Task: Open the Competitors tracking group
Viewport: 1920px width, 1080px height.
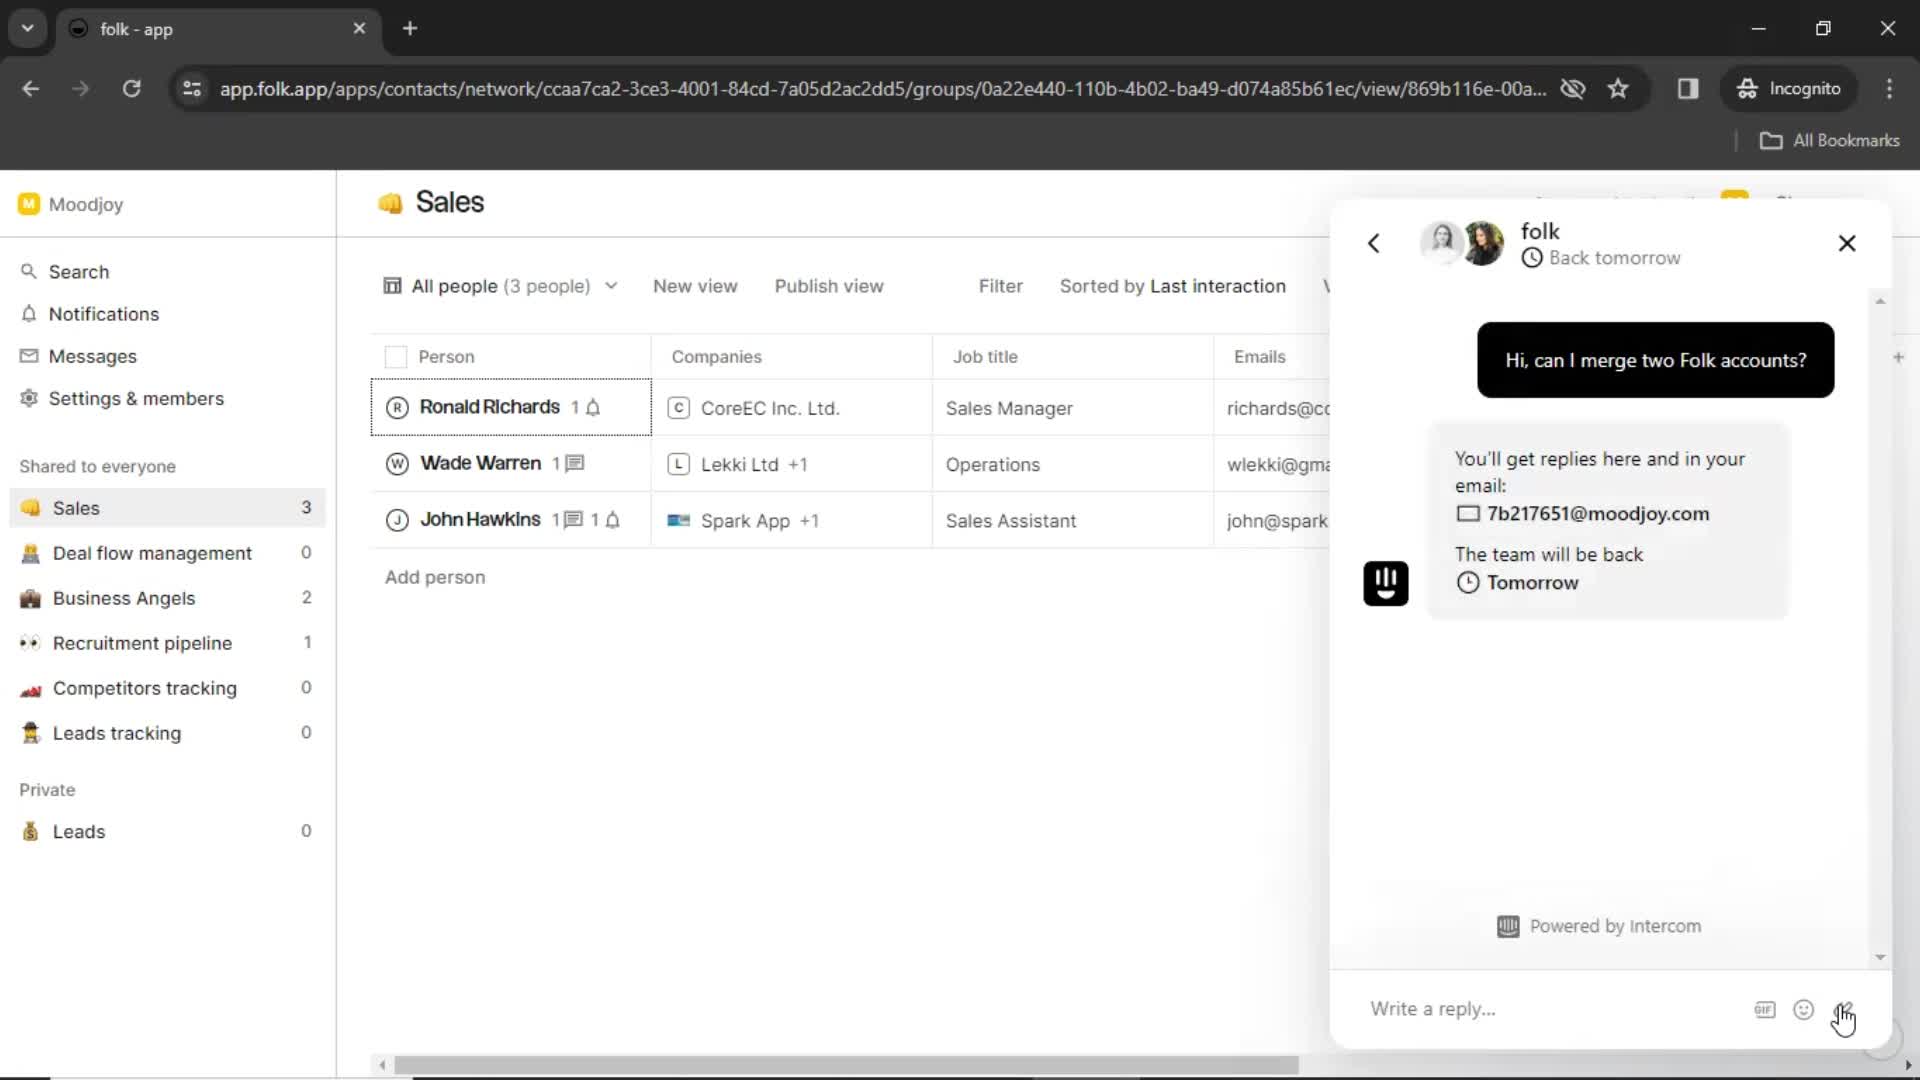Action: pos(167,688)
